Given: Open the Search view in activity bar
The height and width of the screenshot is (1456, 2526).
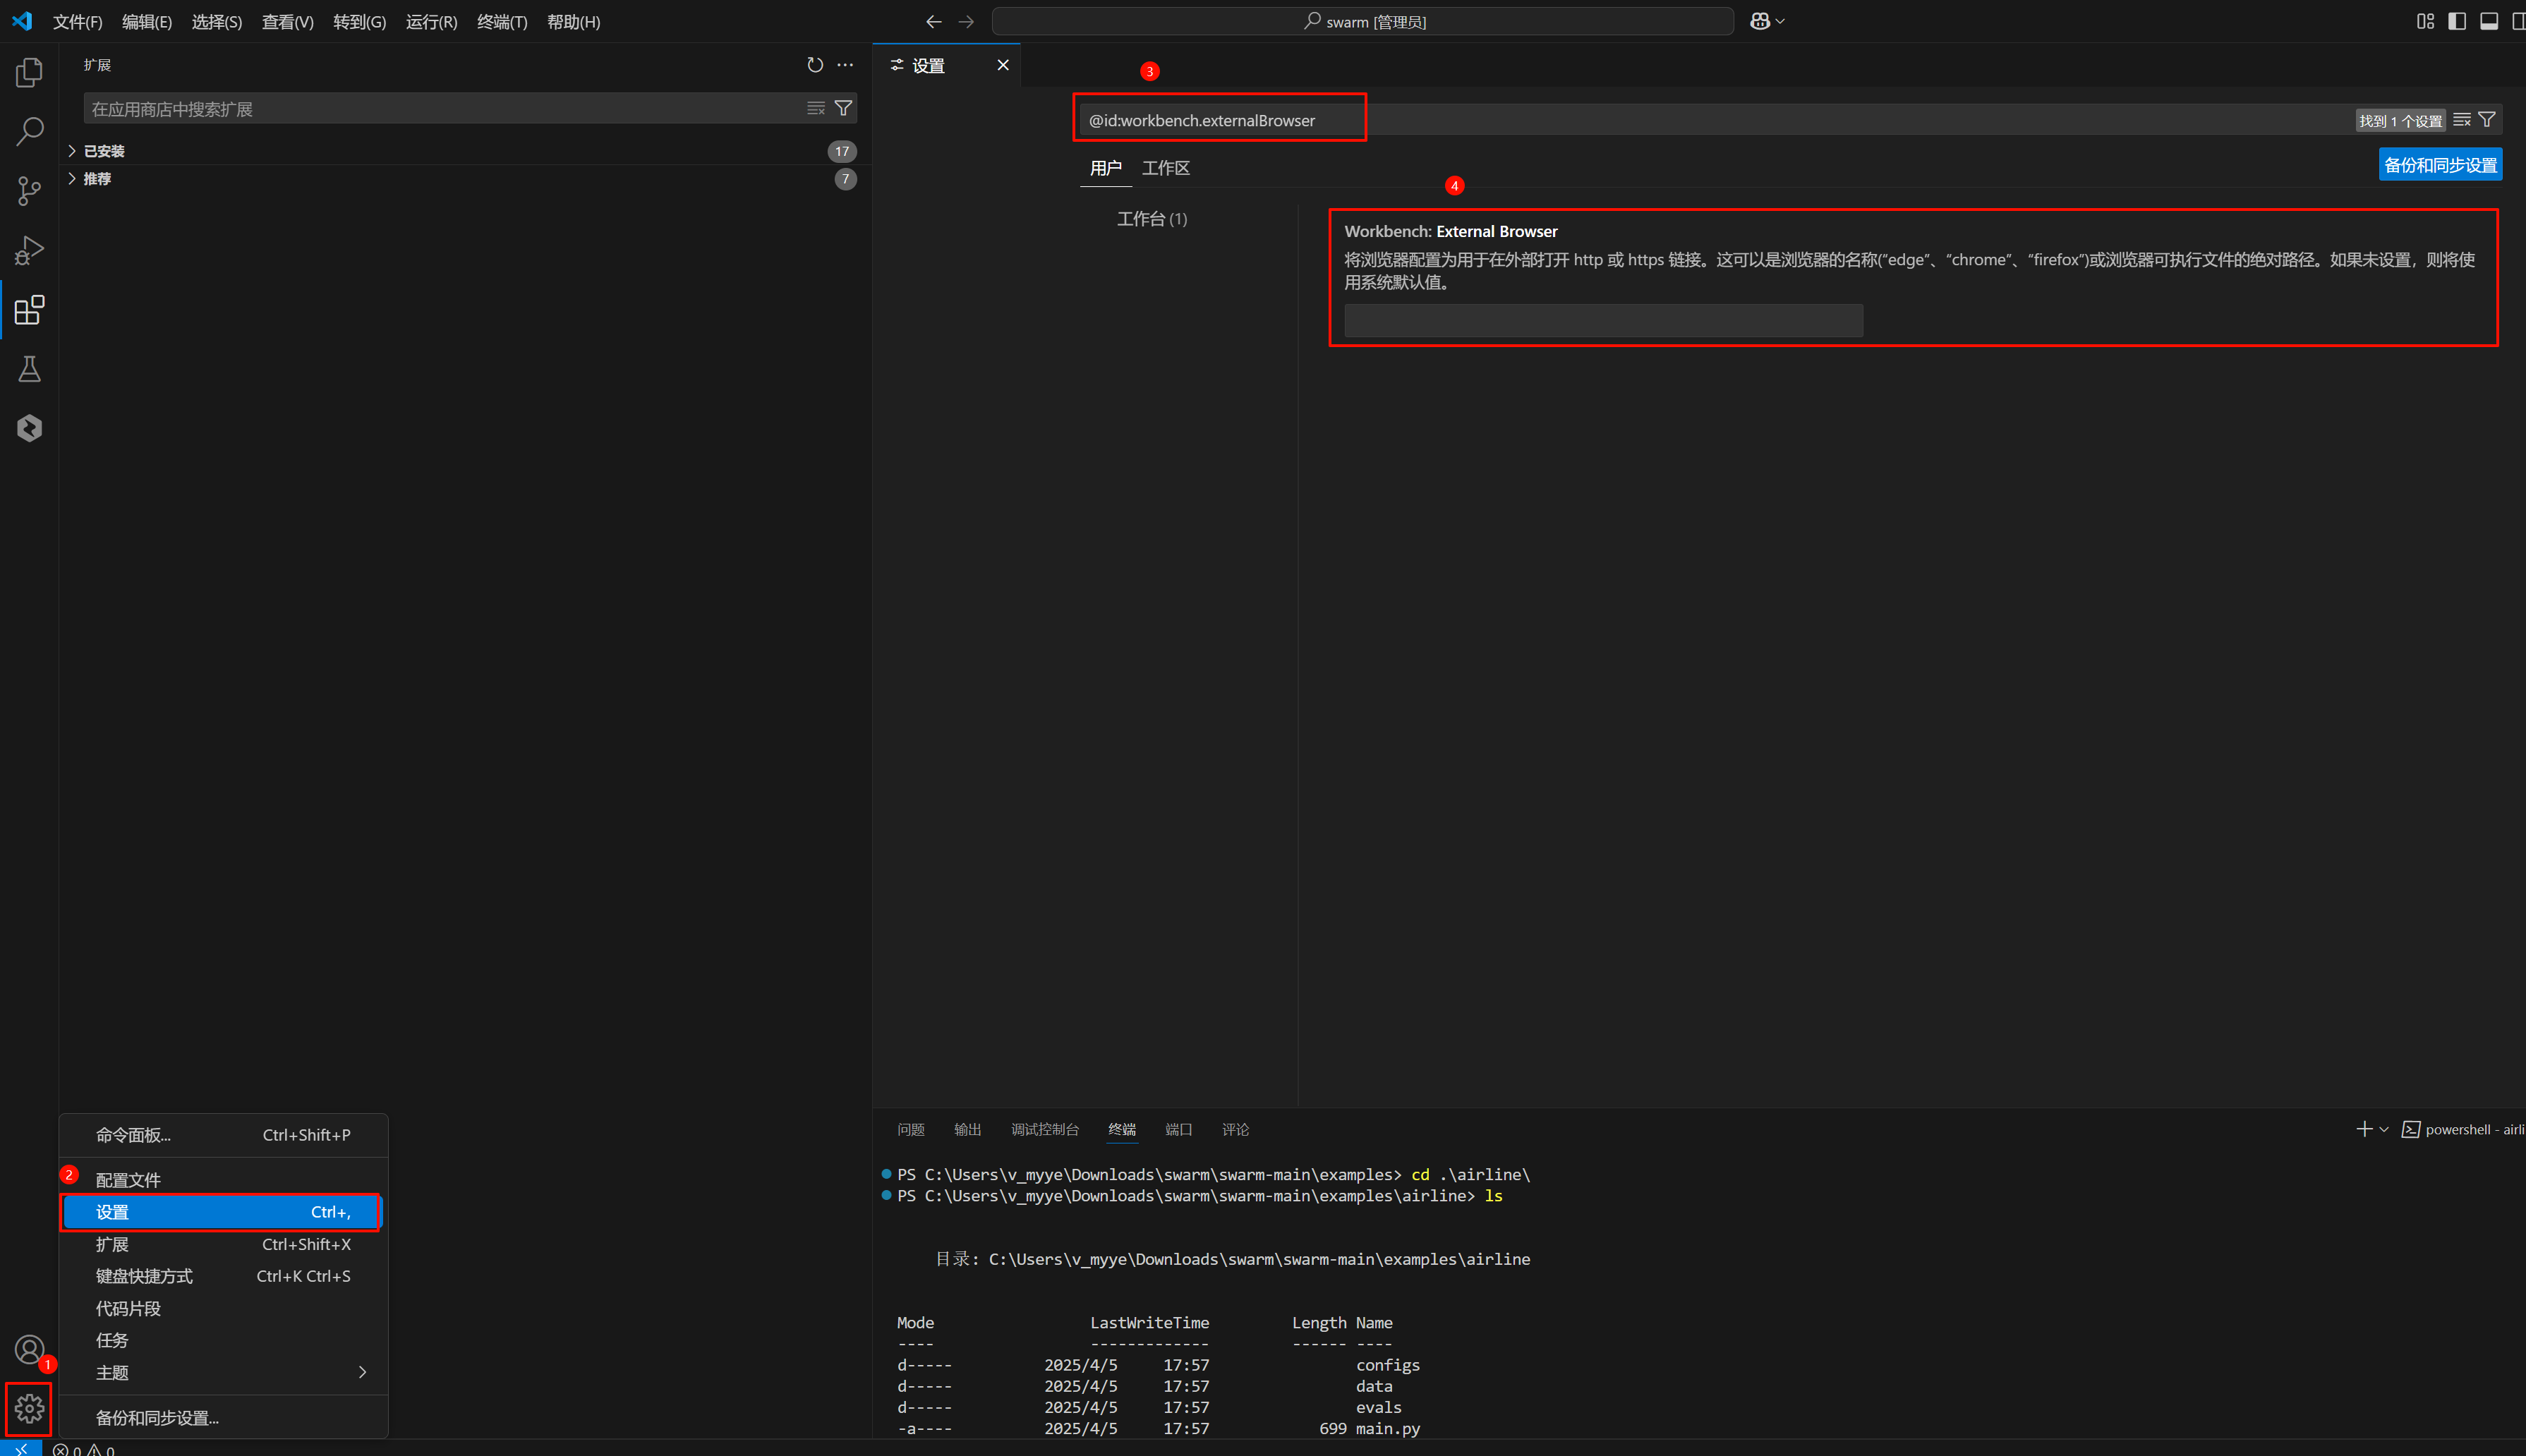Looking at the screenshot, I should coord(29,131).
